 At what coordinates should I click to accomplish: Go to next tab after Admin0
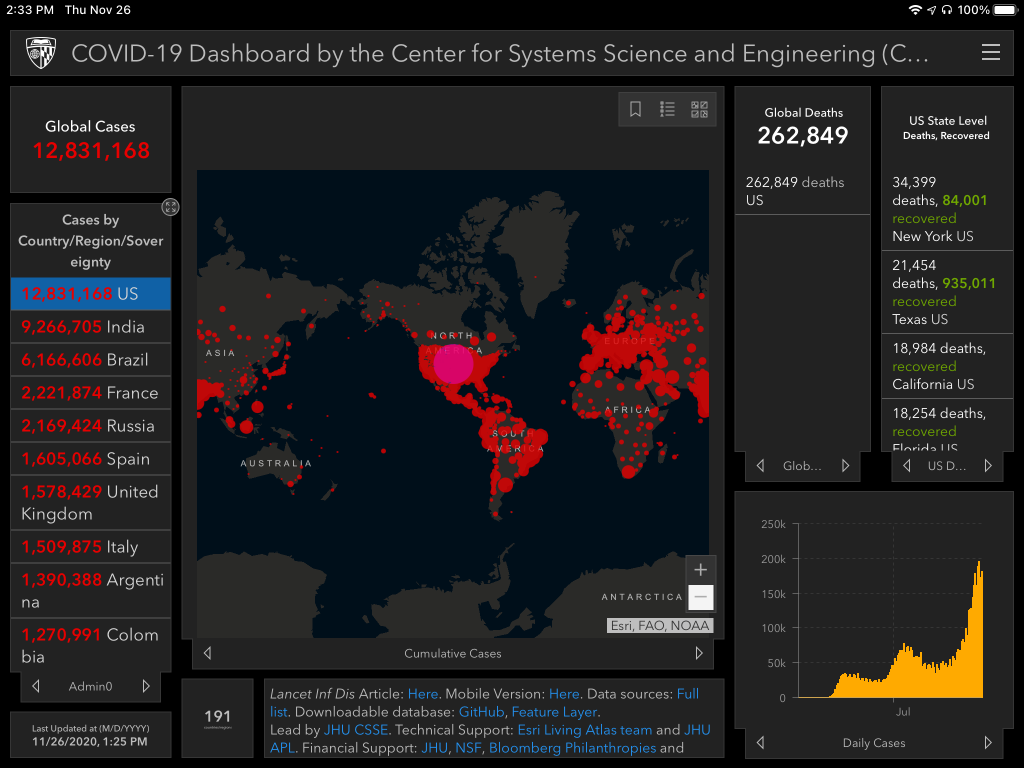pyautogui.click(x=146, y=686)
